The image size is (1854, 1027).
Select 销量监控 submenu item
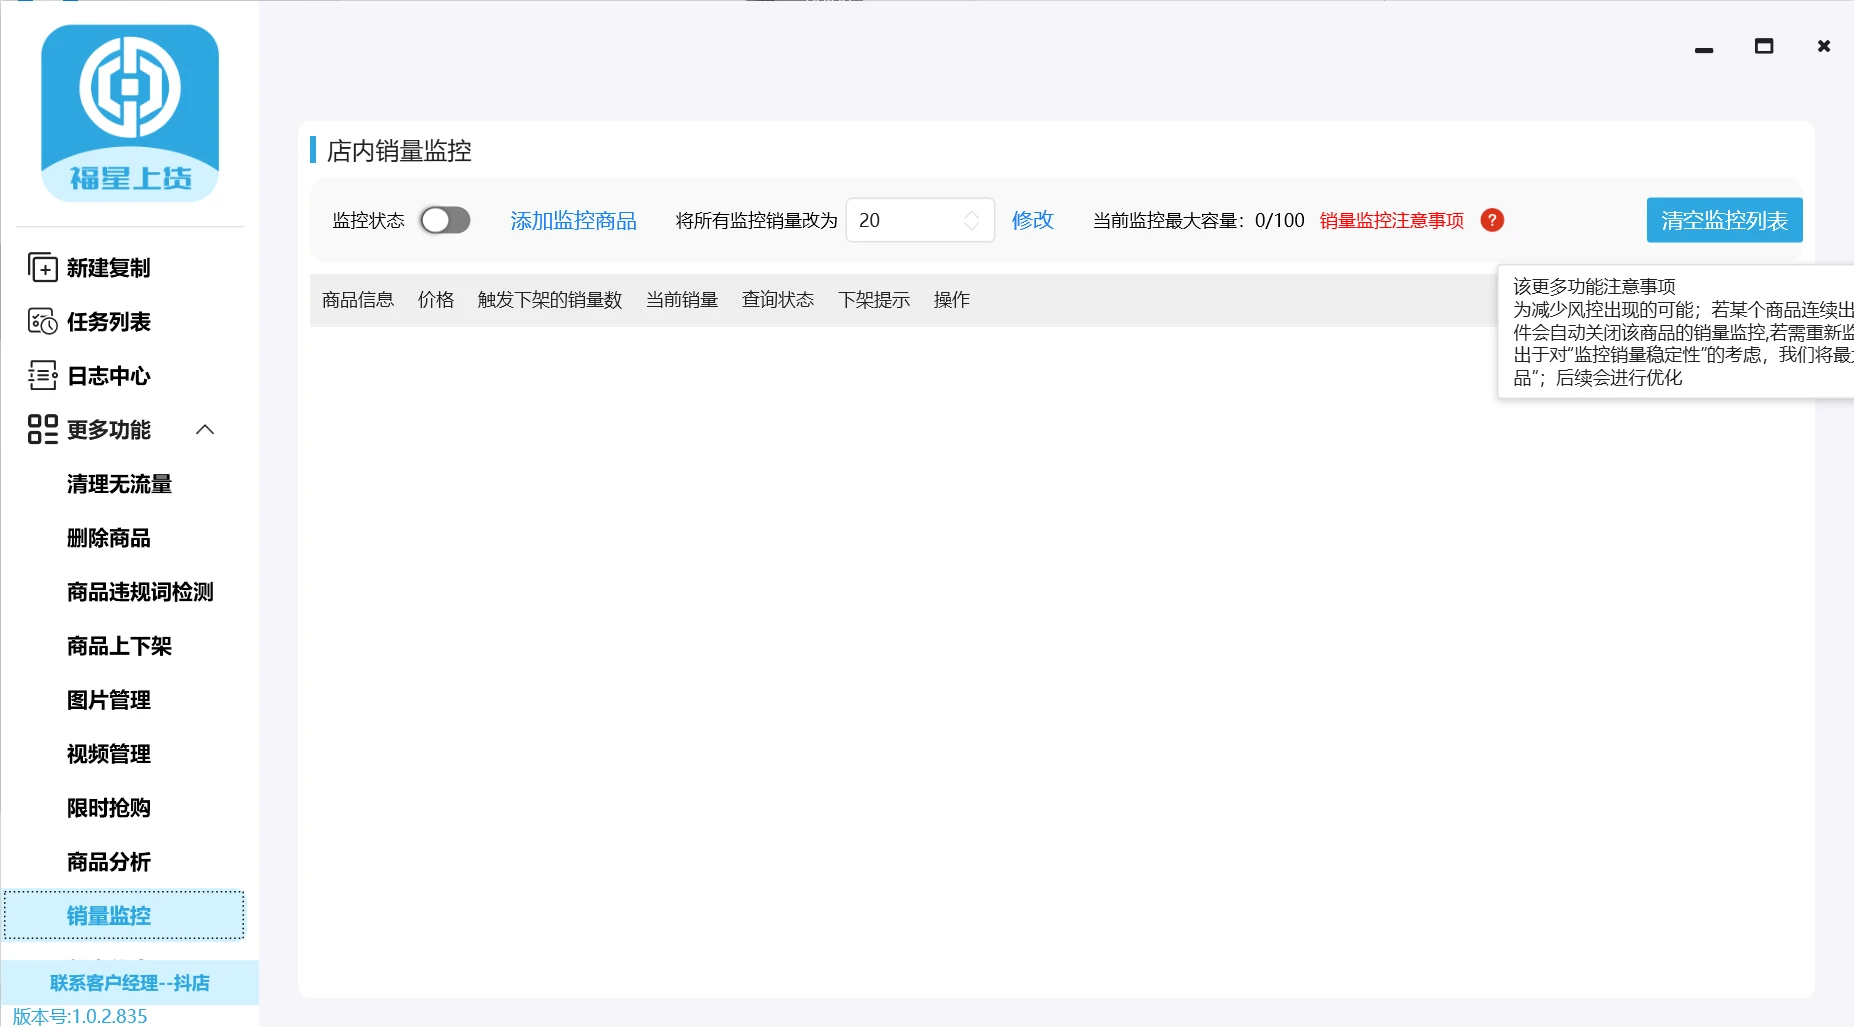click(124, 915)
